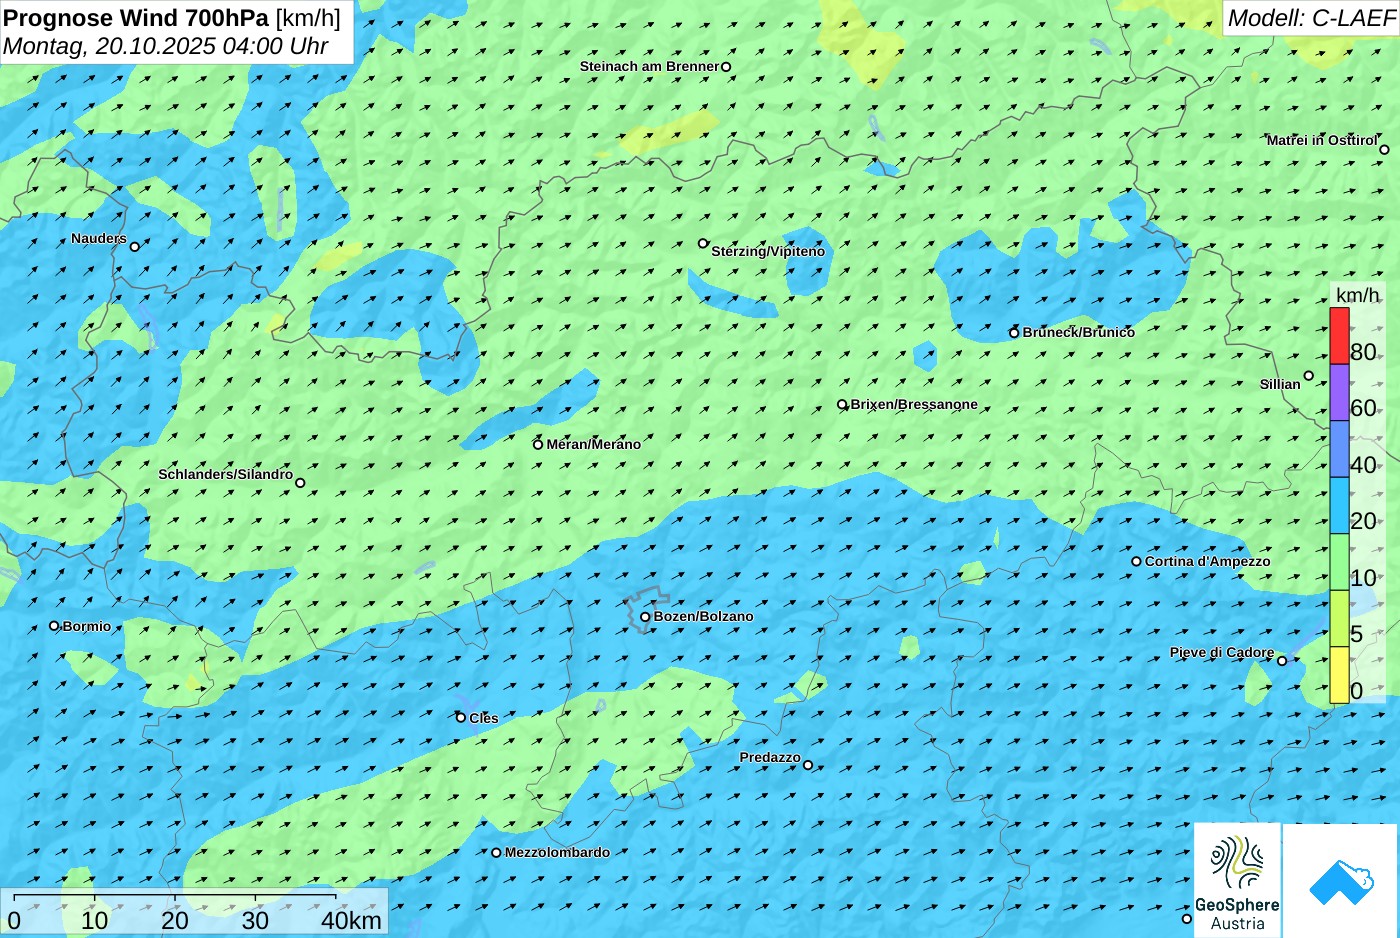The image size is (1400, 938).
Task: Click the date 'Montag, 20.10.2025 04:00 Uhr'
Action: pos(165,46)
